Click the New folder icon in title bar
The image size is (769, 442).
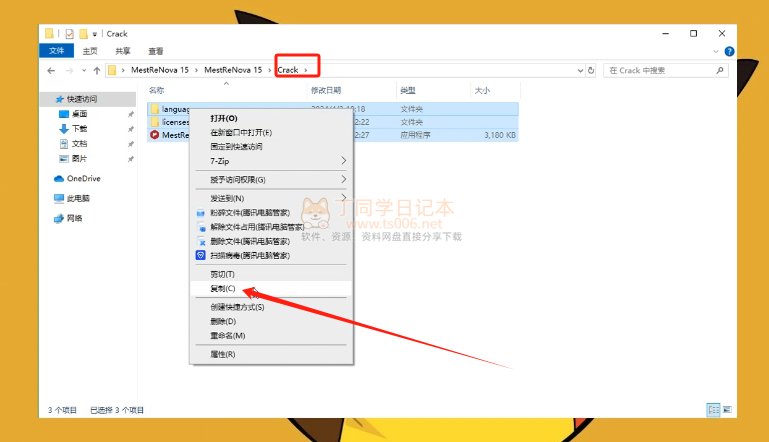[83, 34]
